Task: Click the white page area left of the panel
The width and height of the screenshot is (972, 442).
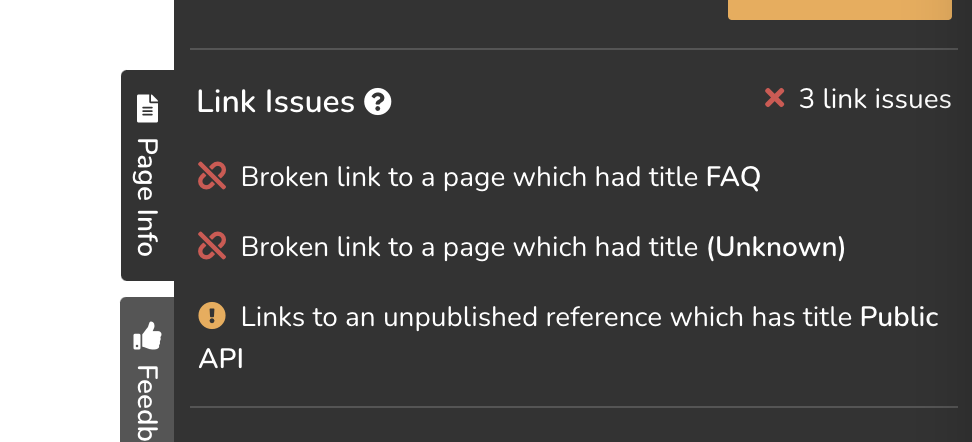Action: [x=60, y=220]
